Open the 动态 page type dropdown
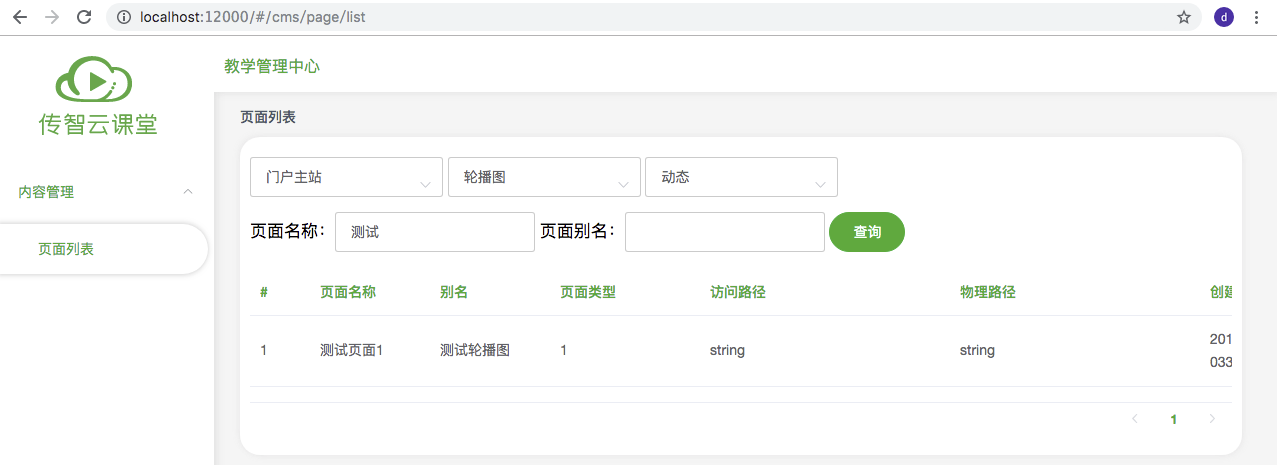 coord(741,178)
